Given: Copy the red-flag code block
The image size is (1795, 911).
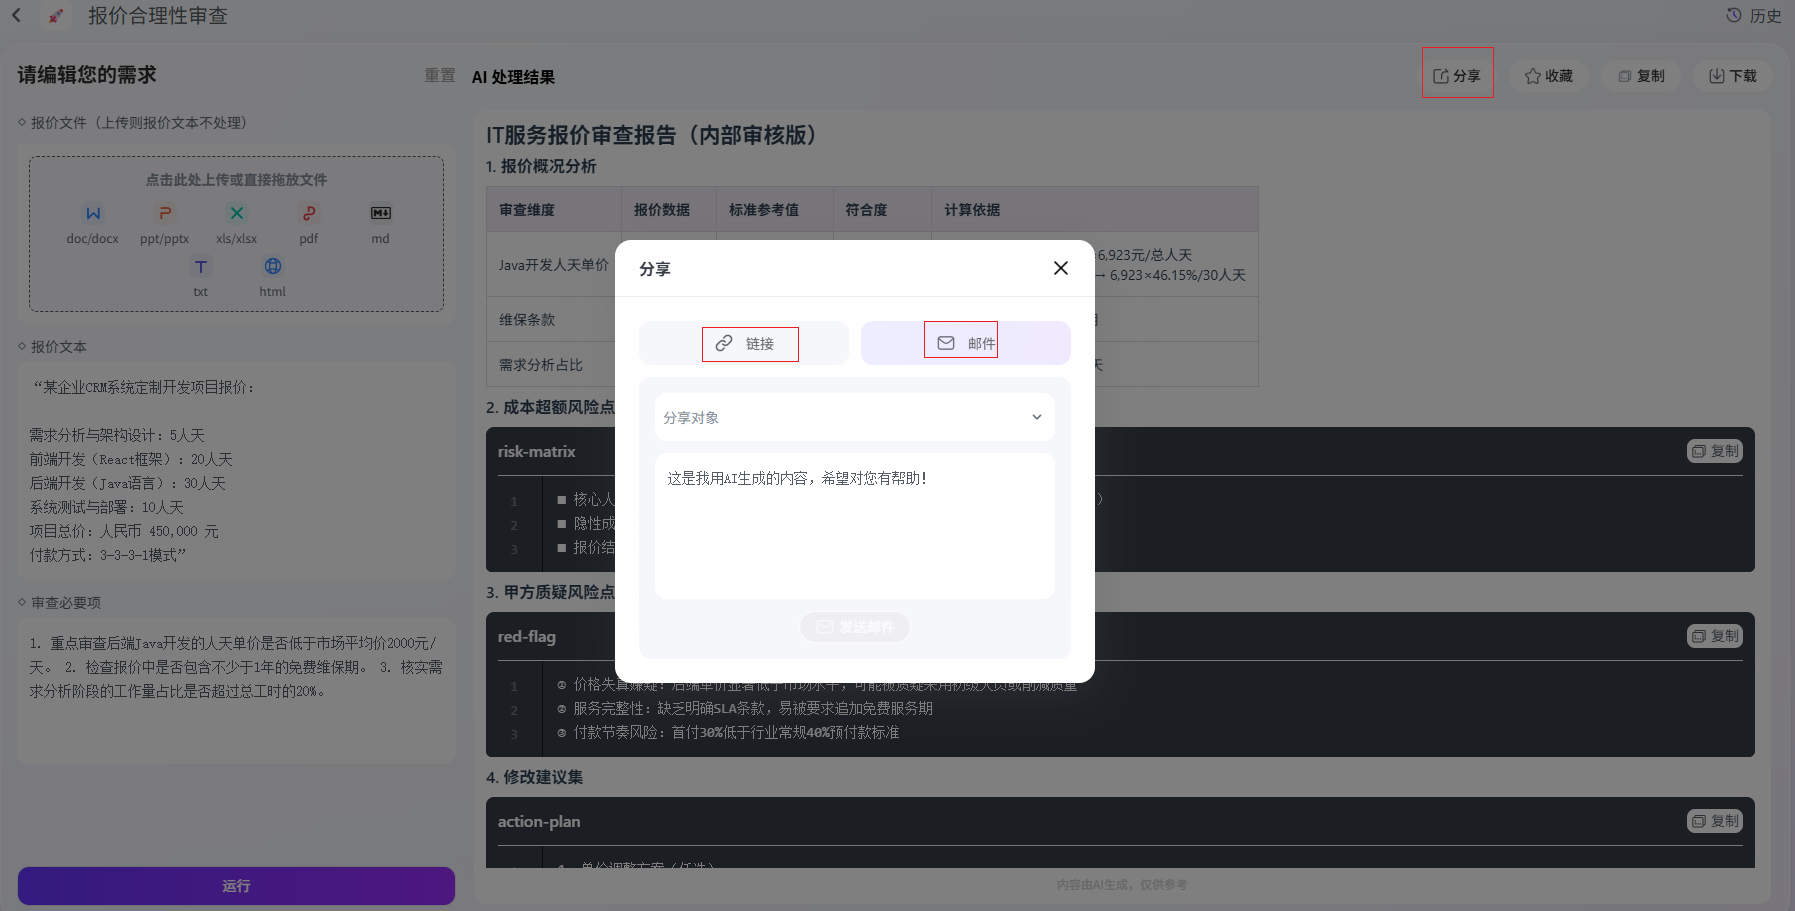Looking at the screenshot, I should click(1715, 636).
